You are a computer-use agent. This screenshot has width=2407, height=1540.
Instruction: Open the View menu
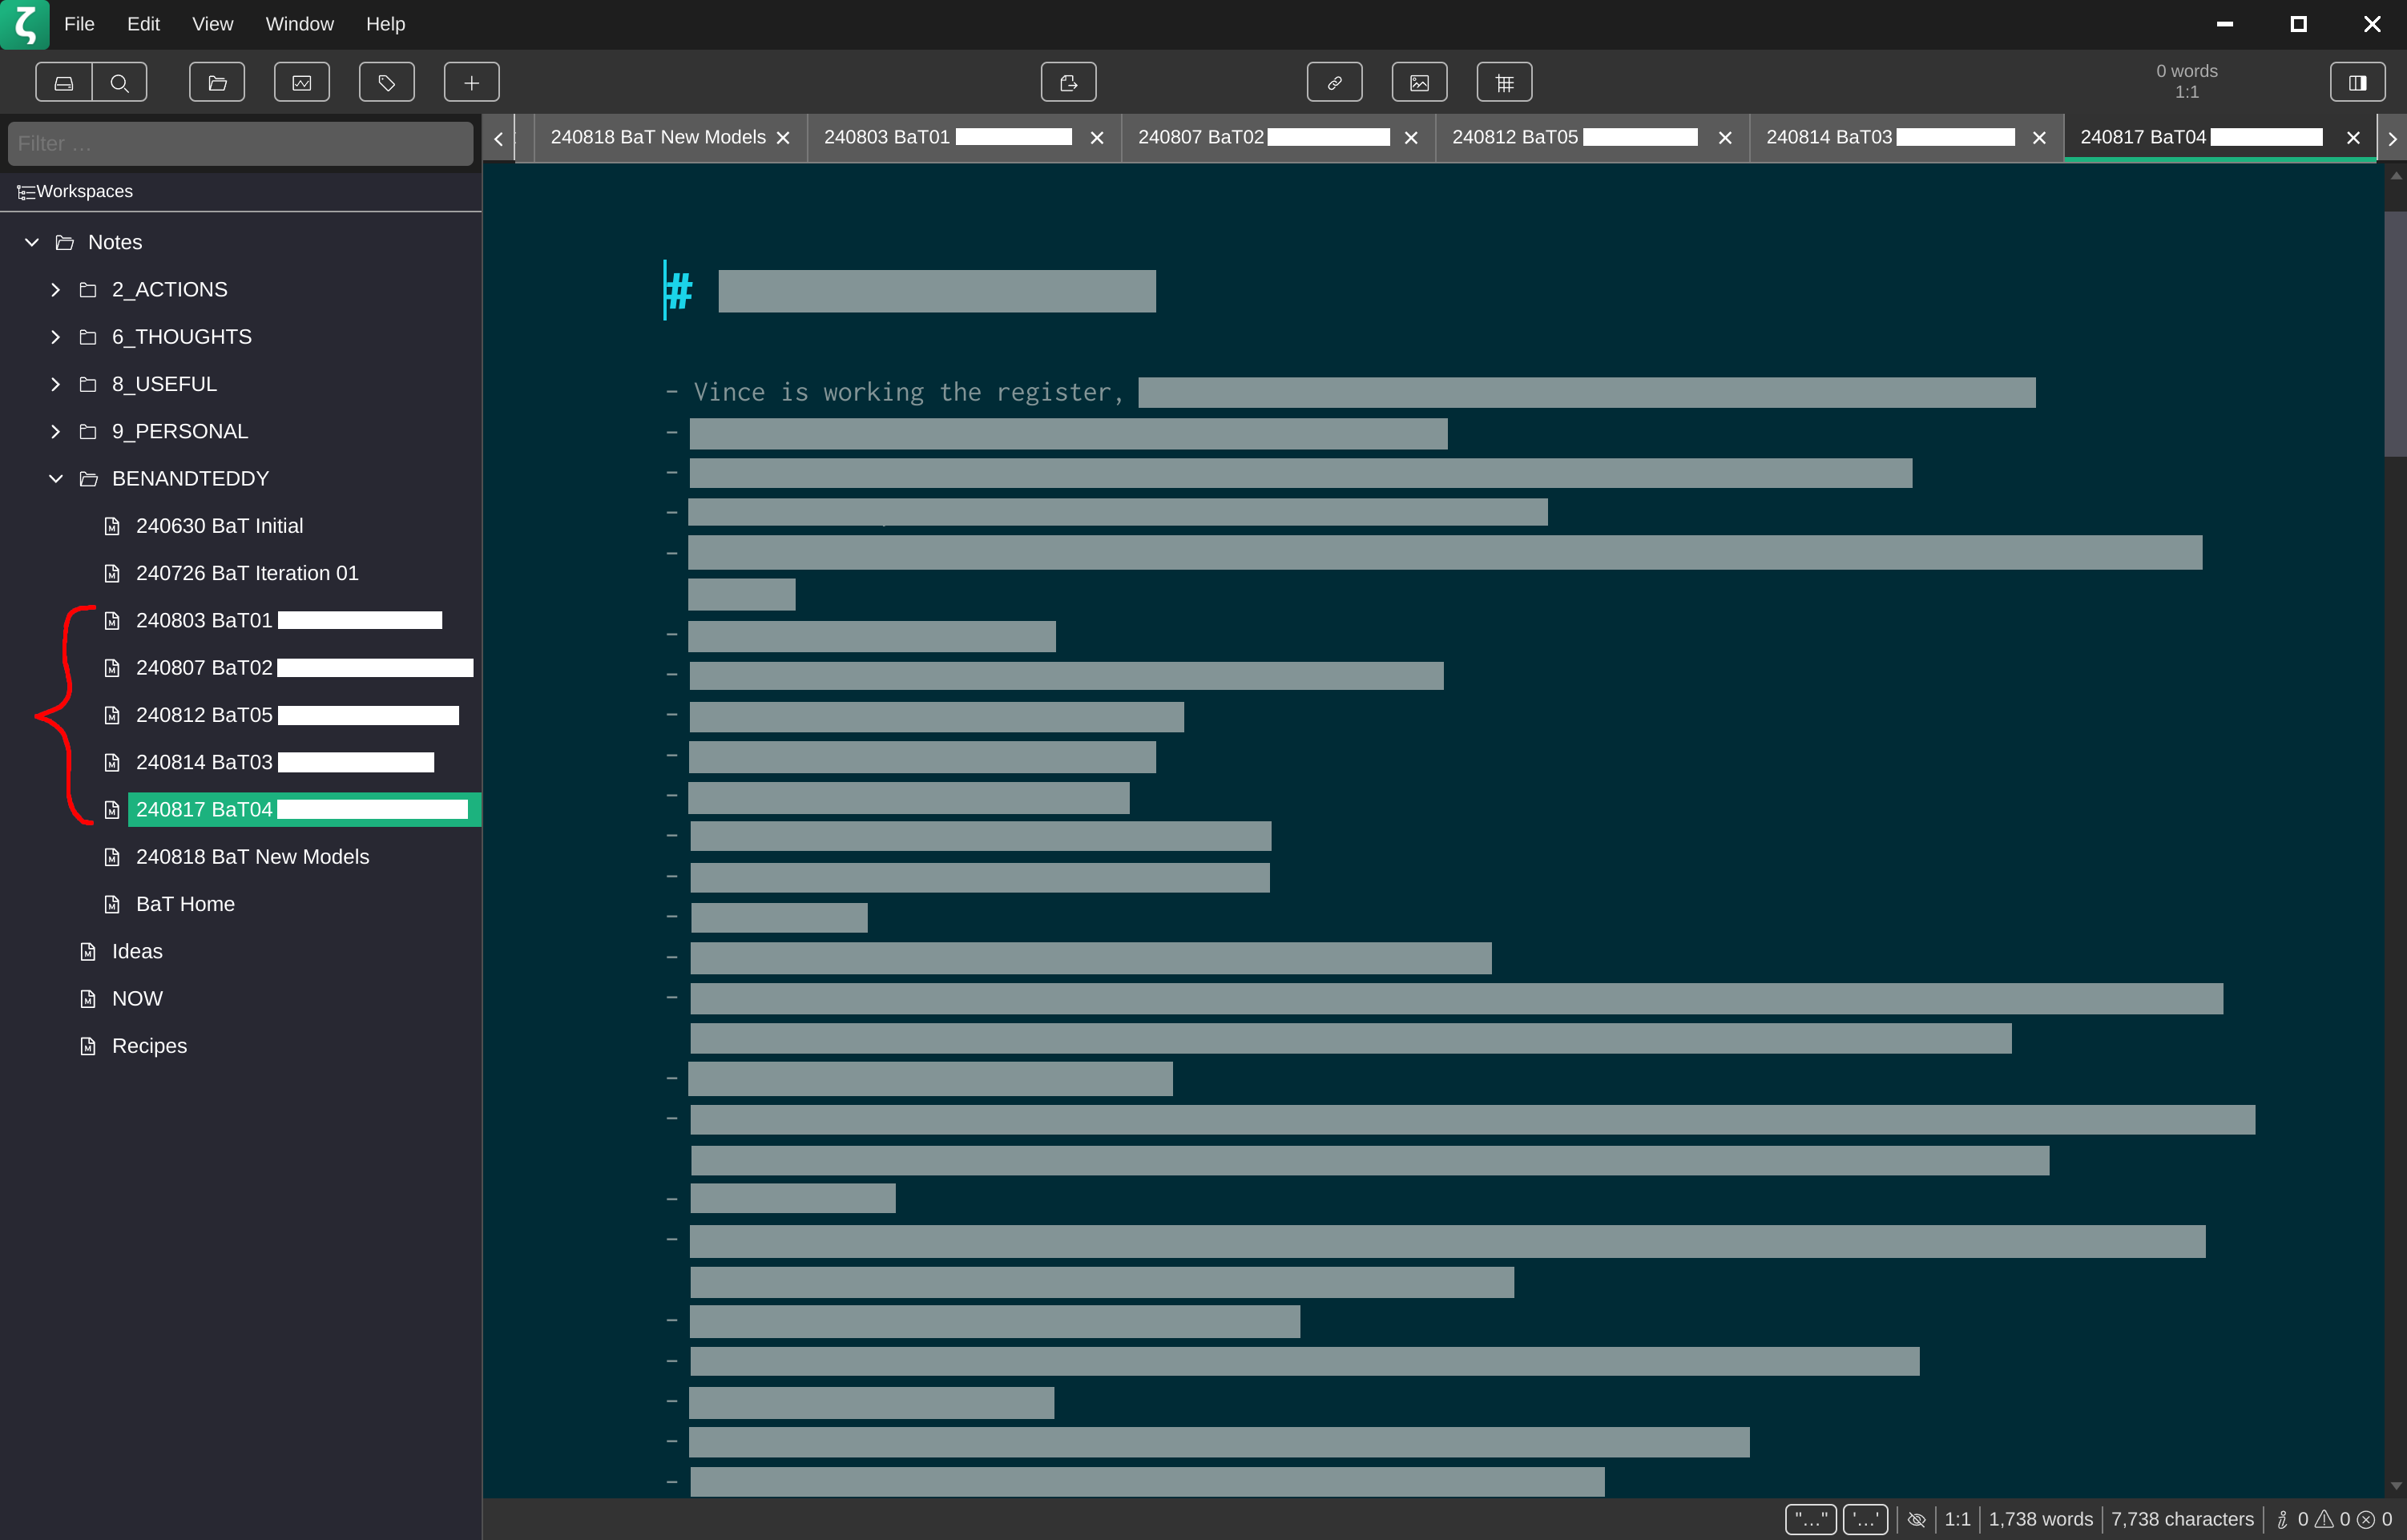[212, 24]
